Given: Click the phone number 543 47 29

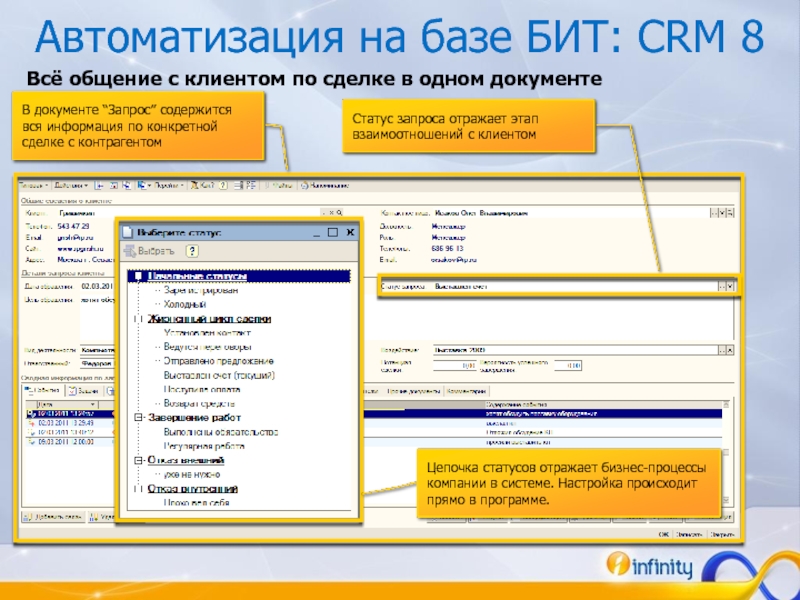Looking at the screenshot, I should [73, 226].
